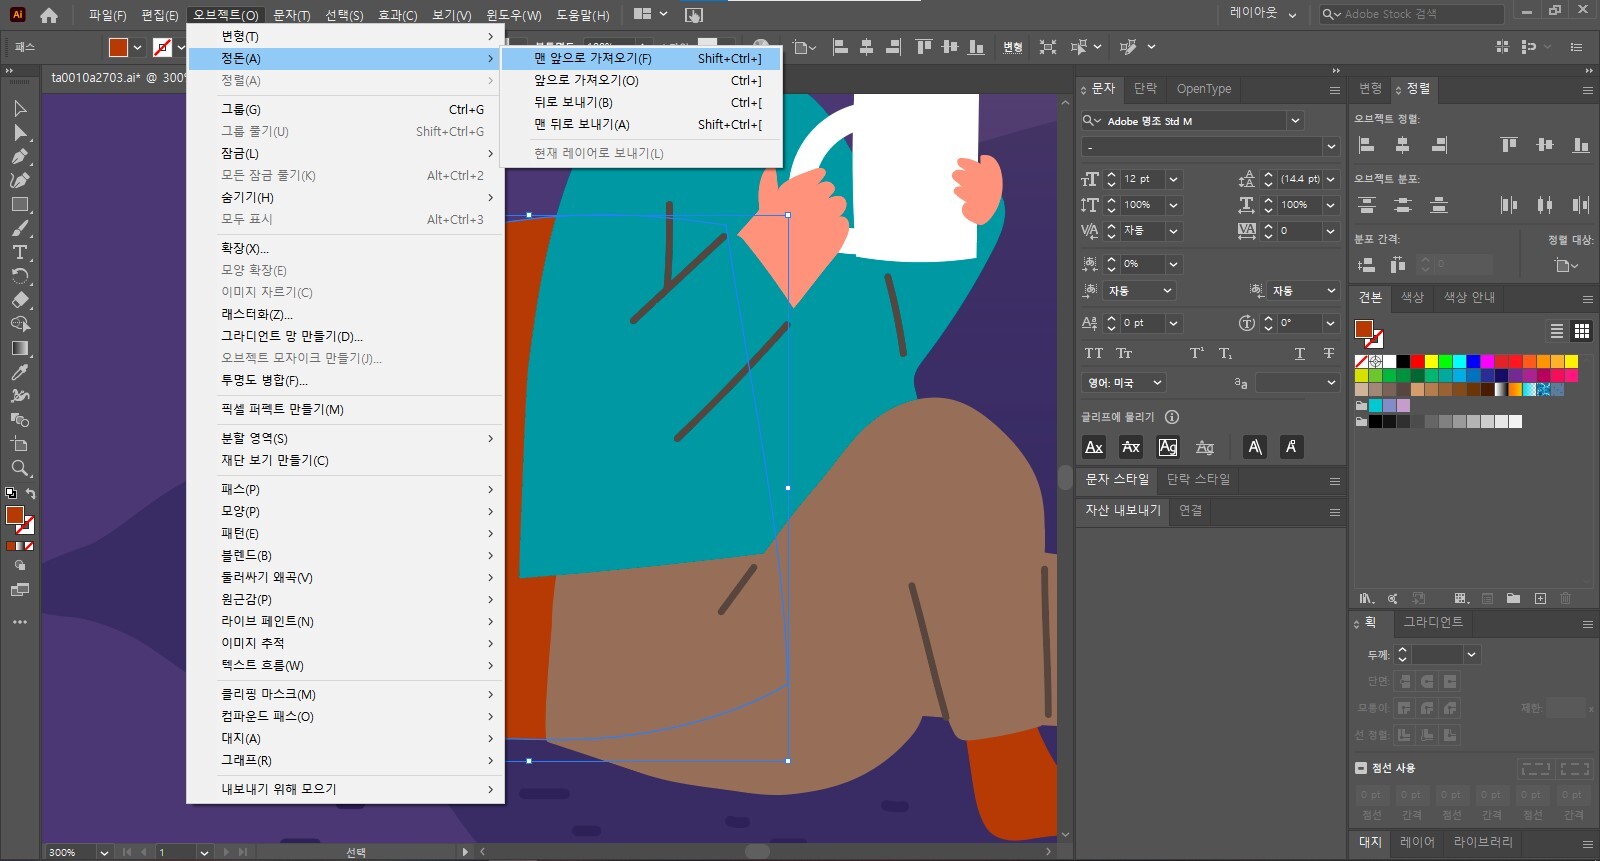Select the Type tool

pyautogui.click(x=20, y=253)
